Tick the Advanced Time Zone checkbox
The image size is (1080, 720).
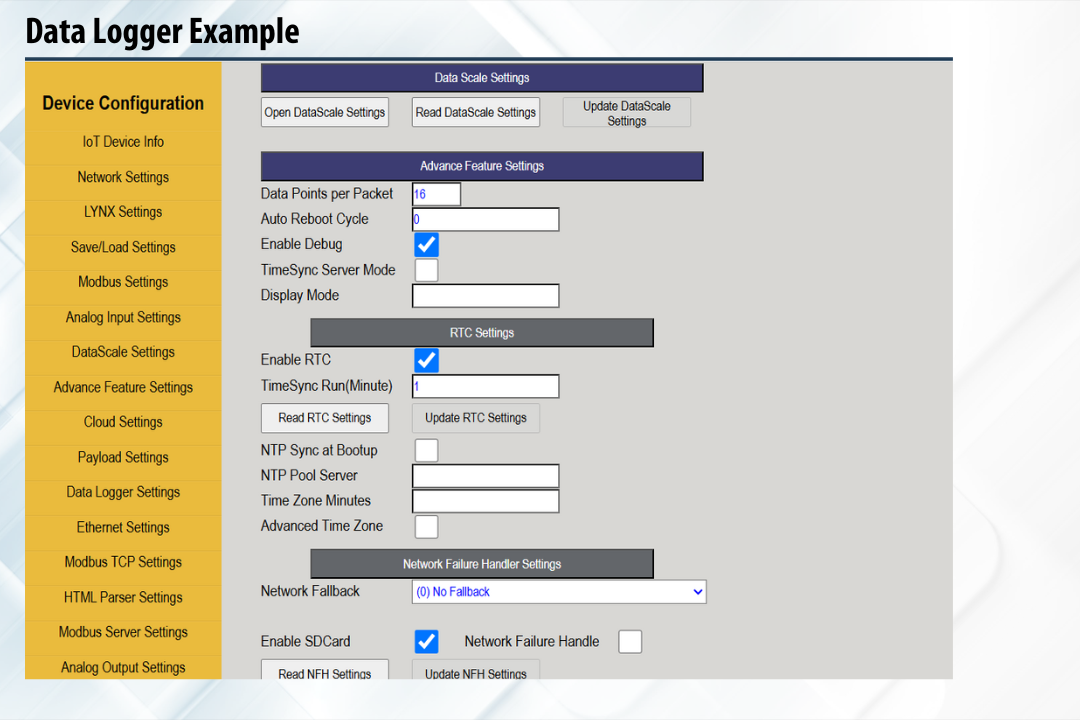click(x=426, y=526)
